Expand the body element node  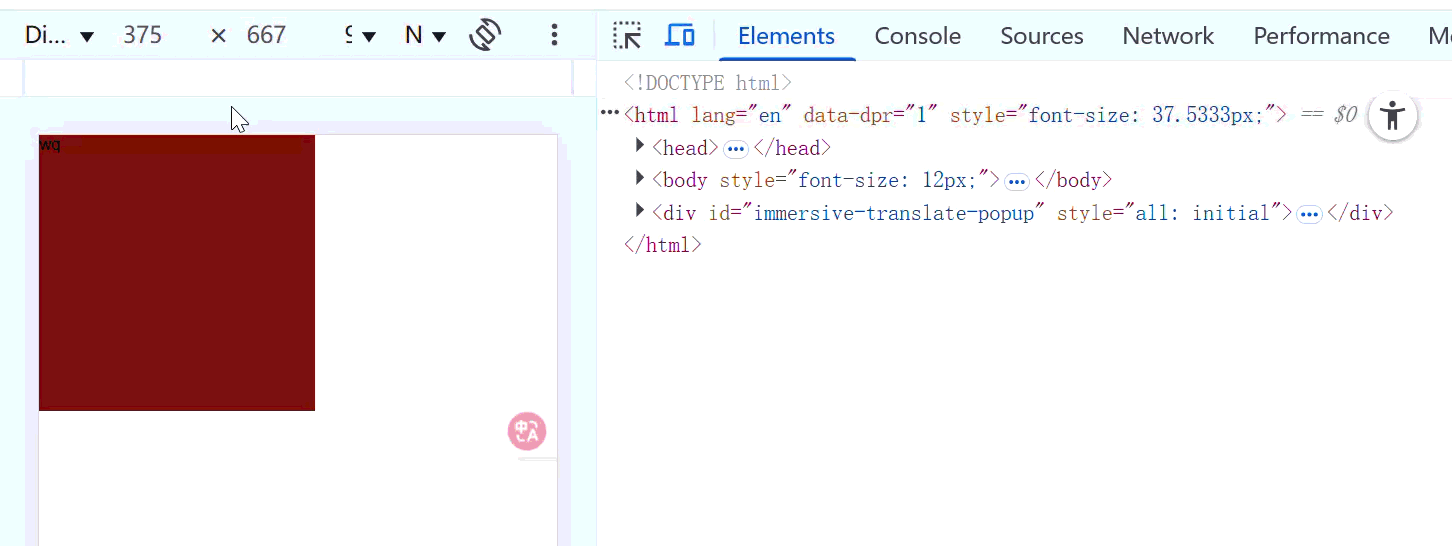coord(640,179)
